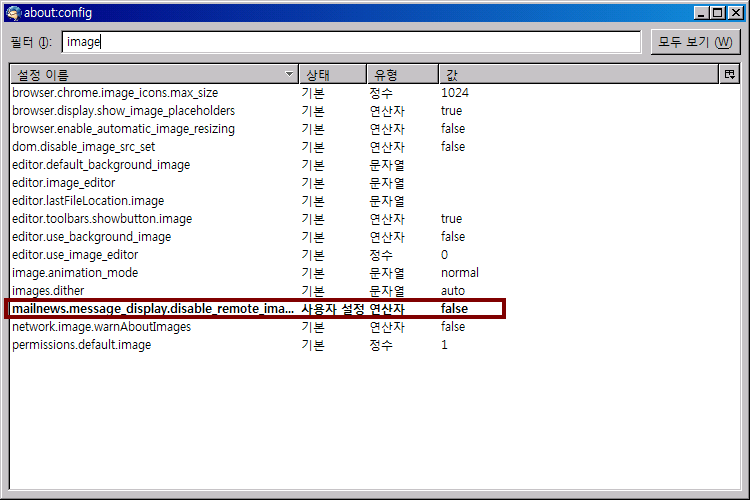The width and height of the screenshot is (750, 500).
Task: Maximize the about:config window
Action: 718,13
